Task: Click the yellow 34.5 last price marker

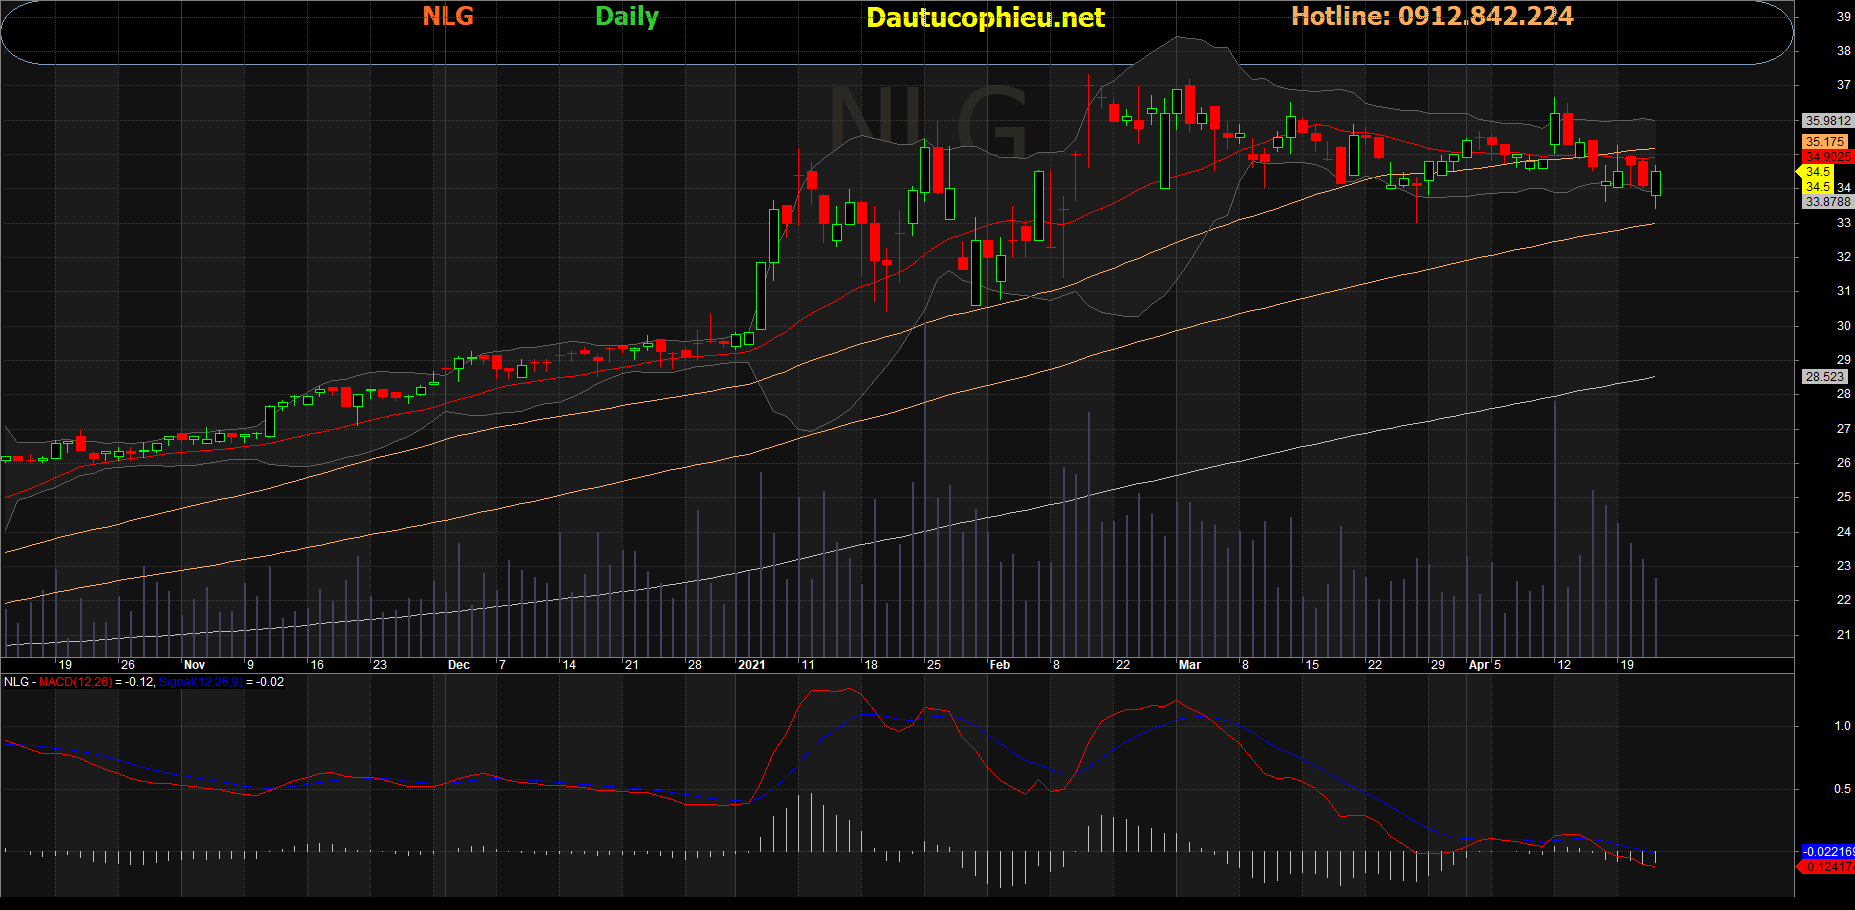Action: [x=1817, y=172]
